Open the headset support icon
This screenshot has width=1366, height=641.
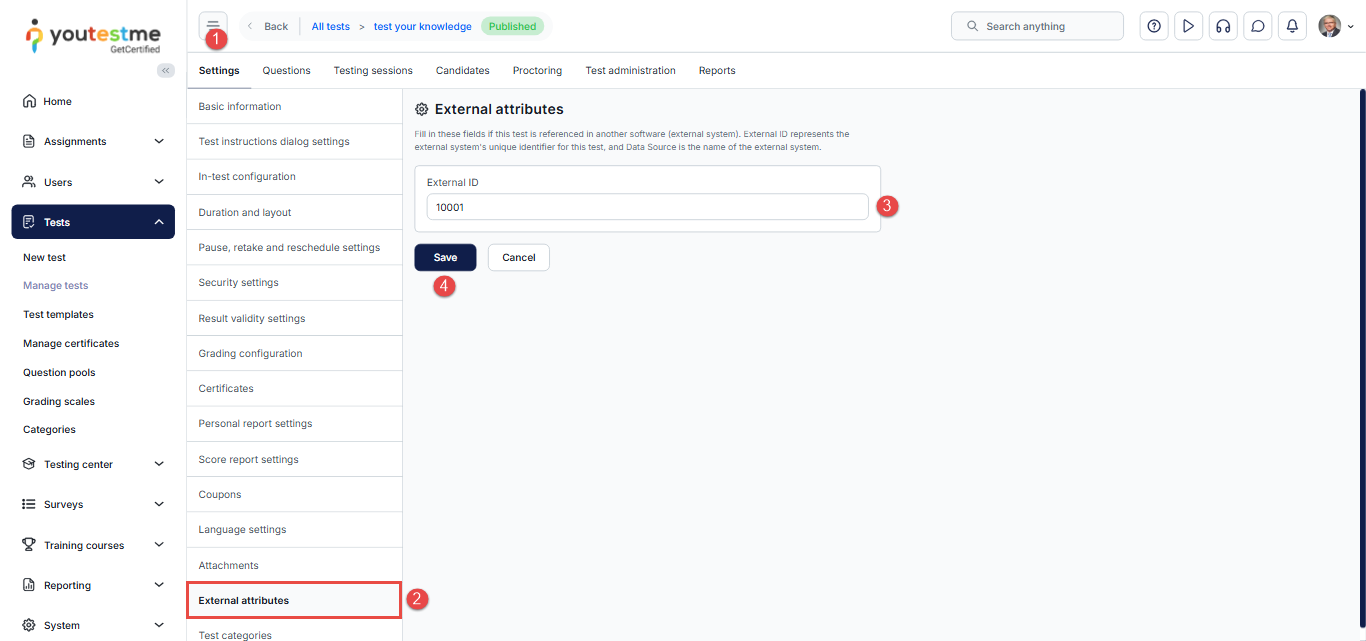tap(1222, 26)
